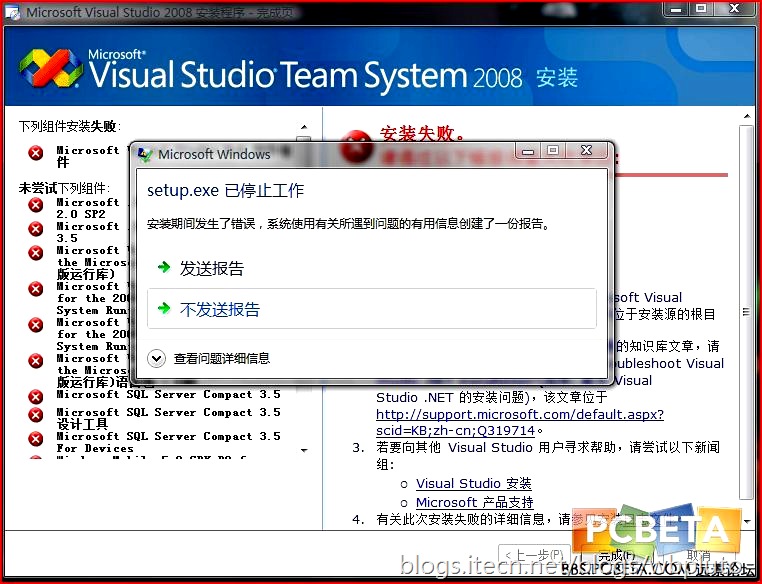This screenshot has height=584, width=762.
Task: Click the green arrow icon beside 发送报告
Action: tap(163, 269)
